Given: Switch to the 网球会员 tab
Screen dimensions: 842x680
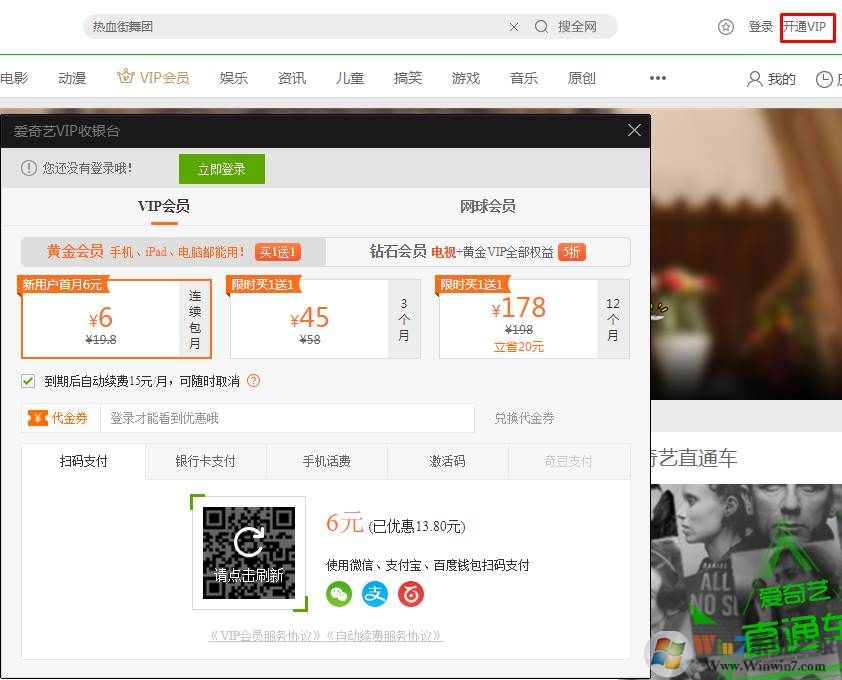Looking at the screenshot, I should click(x=487, y=206).
